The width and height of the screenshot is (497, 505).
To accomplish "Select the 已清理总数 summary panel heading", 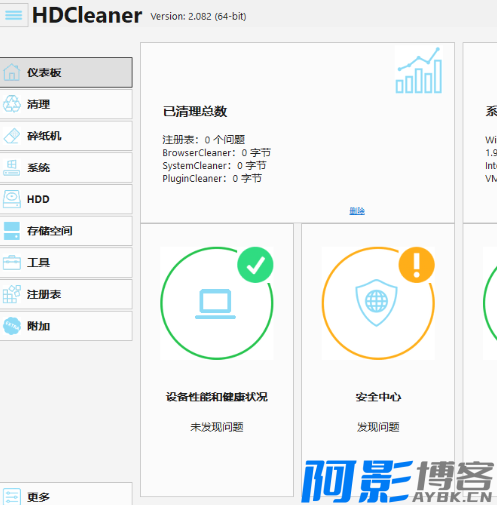I will (195, 111).
